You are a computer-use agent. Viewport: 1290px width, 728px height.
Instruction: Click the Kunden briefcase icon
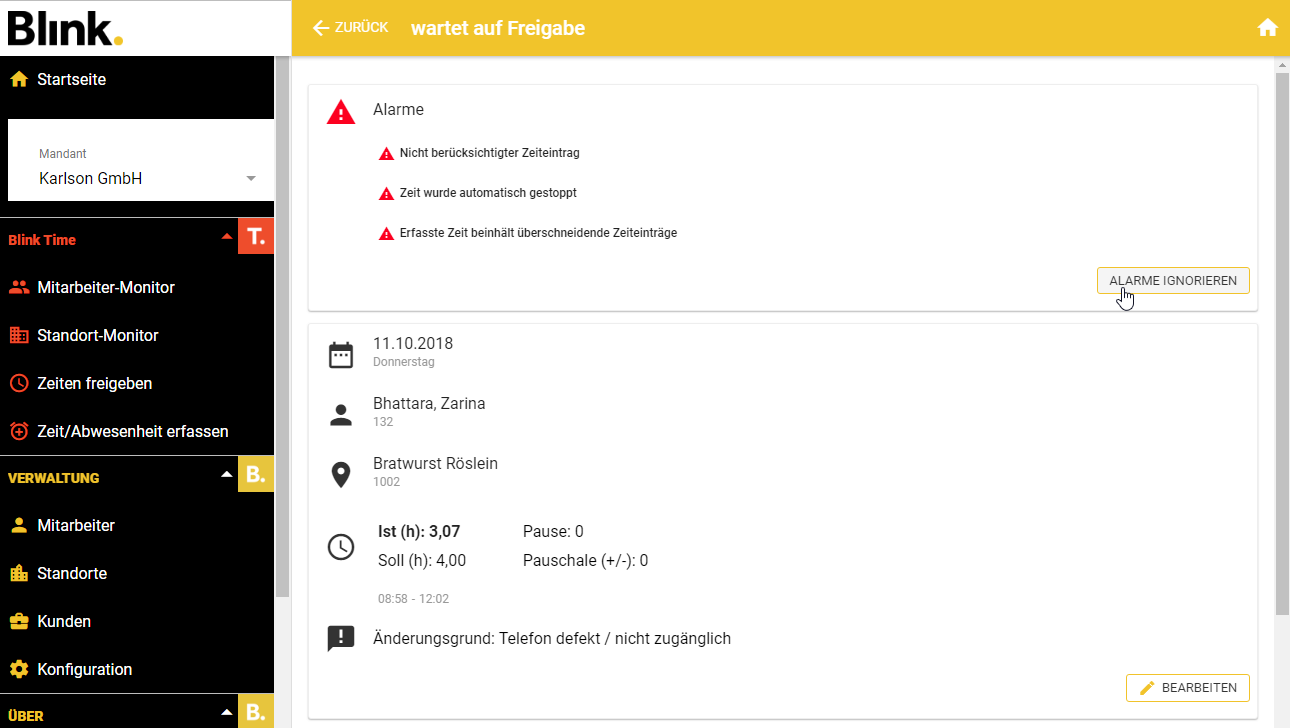tap(19, 622)
